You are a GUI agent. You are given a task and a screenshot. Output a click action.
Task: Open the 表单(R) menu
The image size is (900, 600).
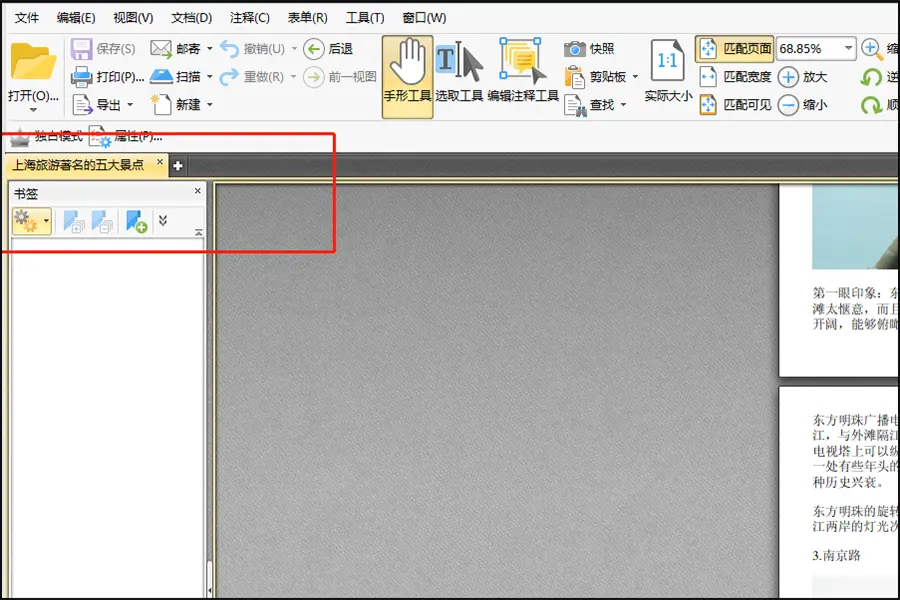[x=308, y=18]
